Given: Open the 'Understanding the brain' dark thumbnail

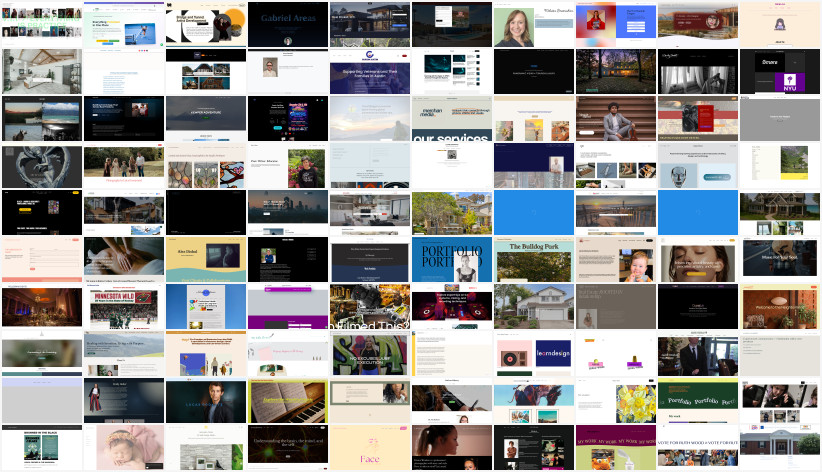Looking at the screenshot, I should tap(288, 448).
